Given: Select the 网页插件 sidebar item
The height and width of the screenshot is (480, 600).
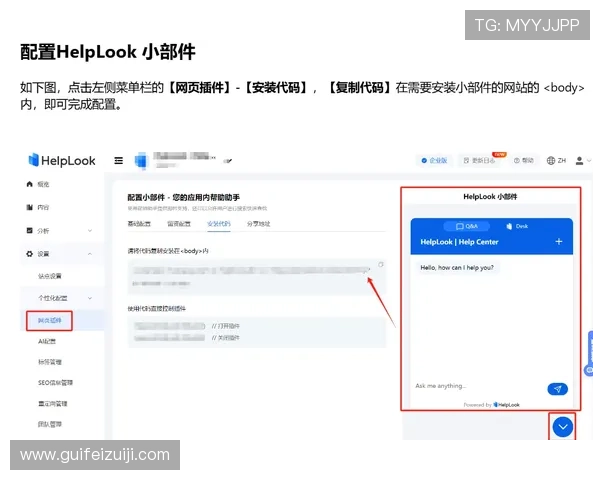Looking at the screenshot, I should tap(49, 320).
